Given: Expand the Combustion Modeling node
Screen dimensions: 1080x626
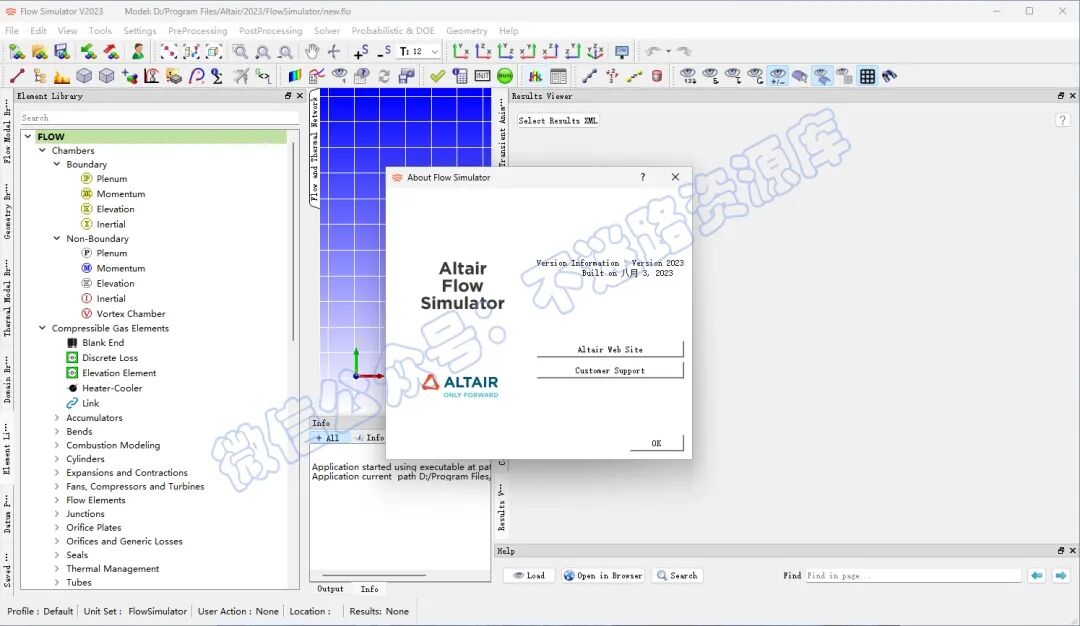Looking at the screenshot, I should (x=57, y=445).
